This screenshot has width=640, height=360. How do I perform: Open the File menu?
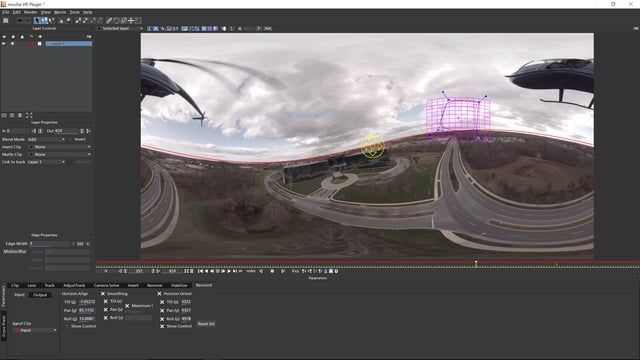pyautogui.click(x=5, y=12)
